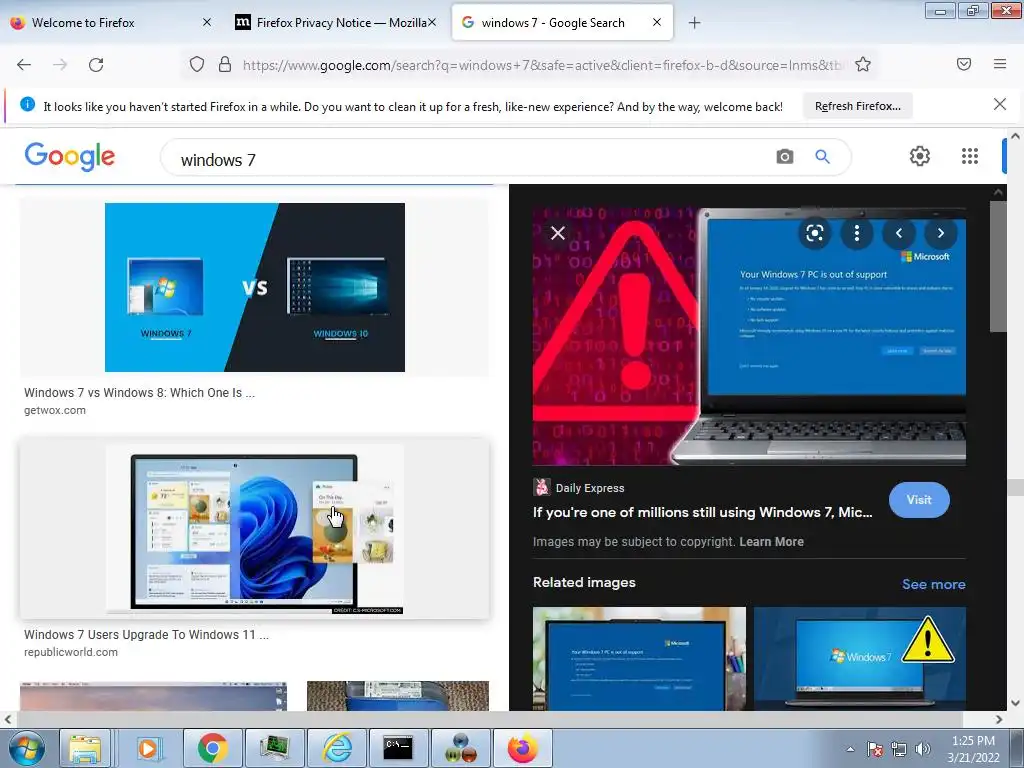The width and height of the screenshot is (1024, 768).
Task: Close the windows 7 Google Search tab
Action: click(657, 22)
